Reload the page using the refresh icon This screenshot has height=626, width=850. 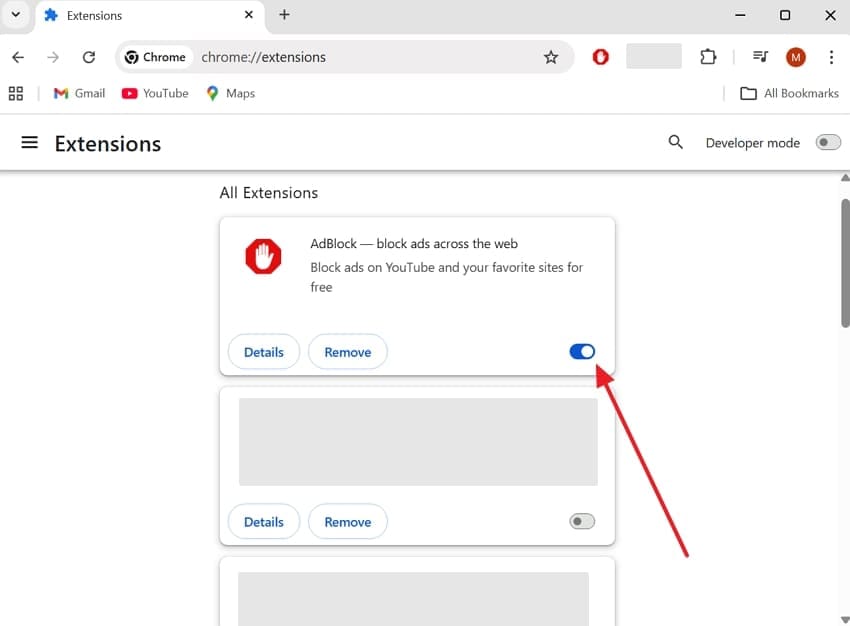click(89, 58)
